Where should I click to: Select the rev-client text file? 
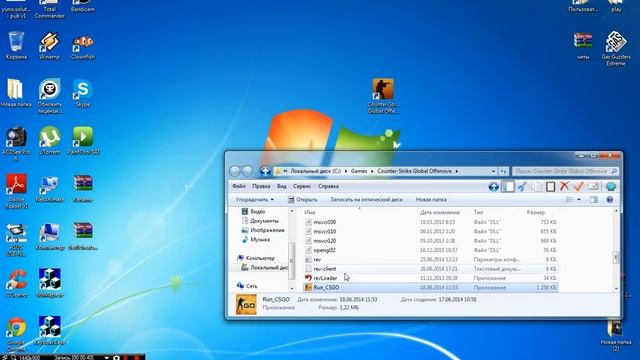pyautogui.click(x=430, y=269)
